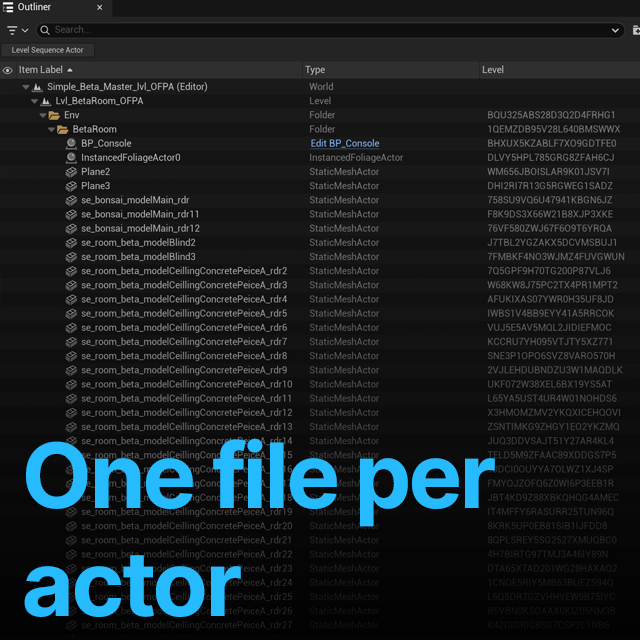The height and width of the screenshot is (640, 640).
Task: Open the Outliner filter options menu
Action: click(18, 30)
